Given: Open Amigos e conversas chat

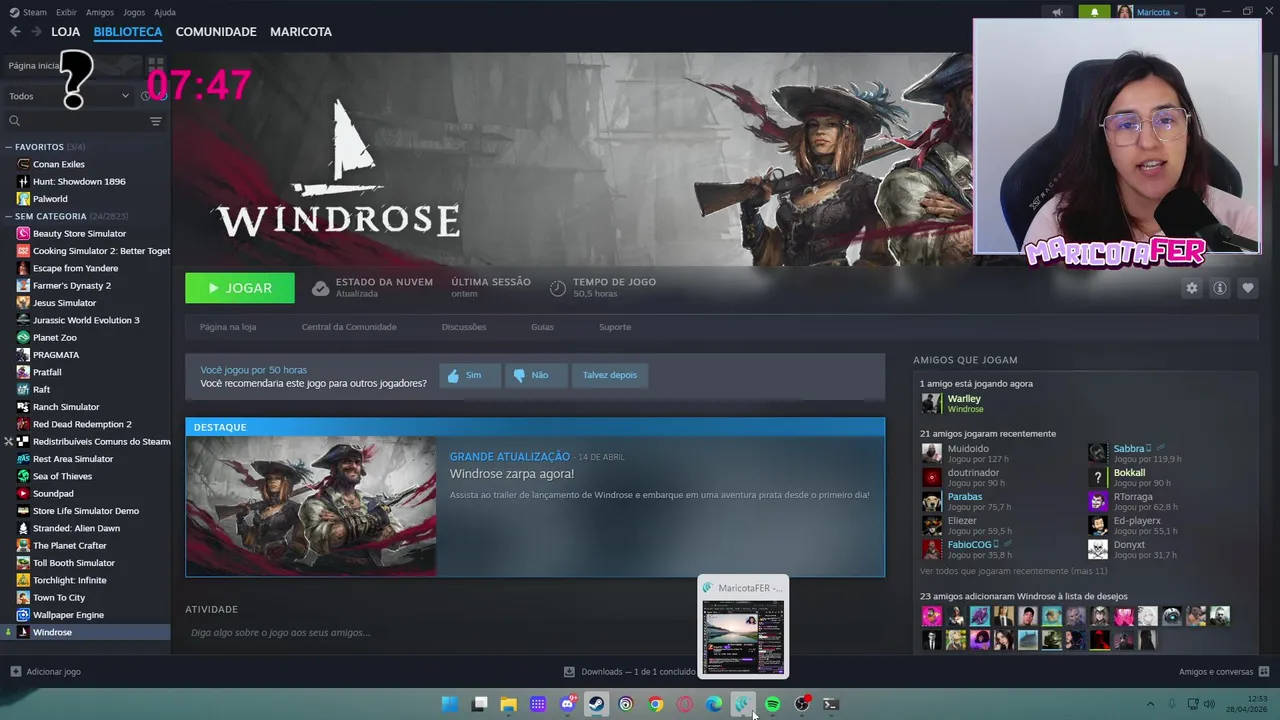Looking at the screenshot, I should [x=1224, y=672].
